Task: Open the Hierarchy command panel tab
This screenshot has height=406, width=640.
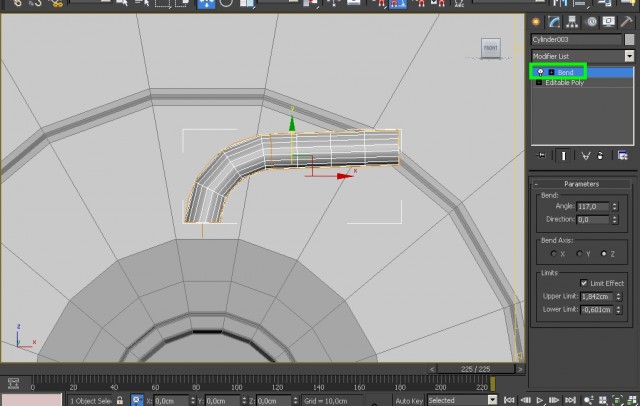Action: point(572,22)
